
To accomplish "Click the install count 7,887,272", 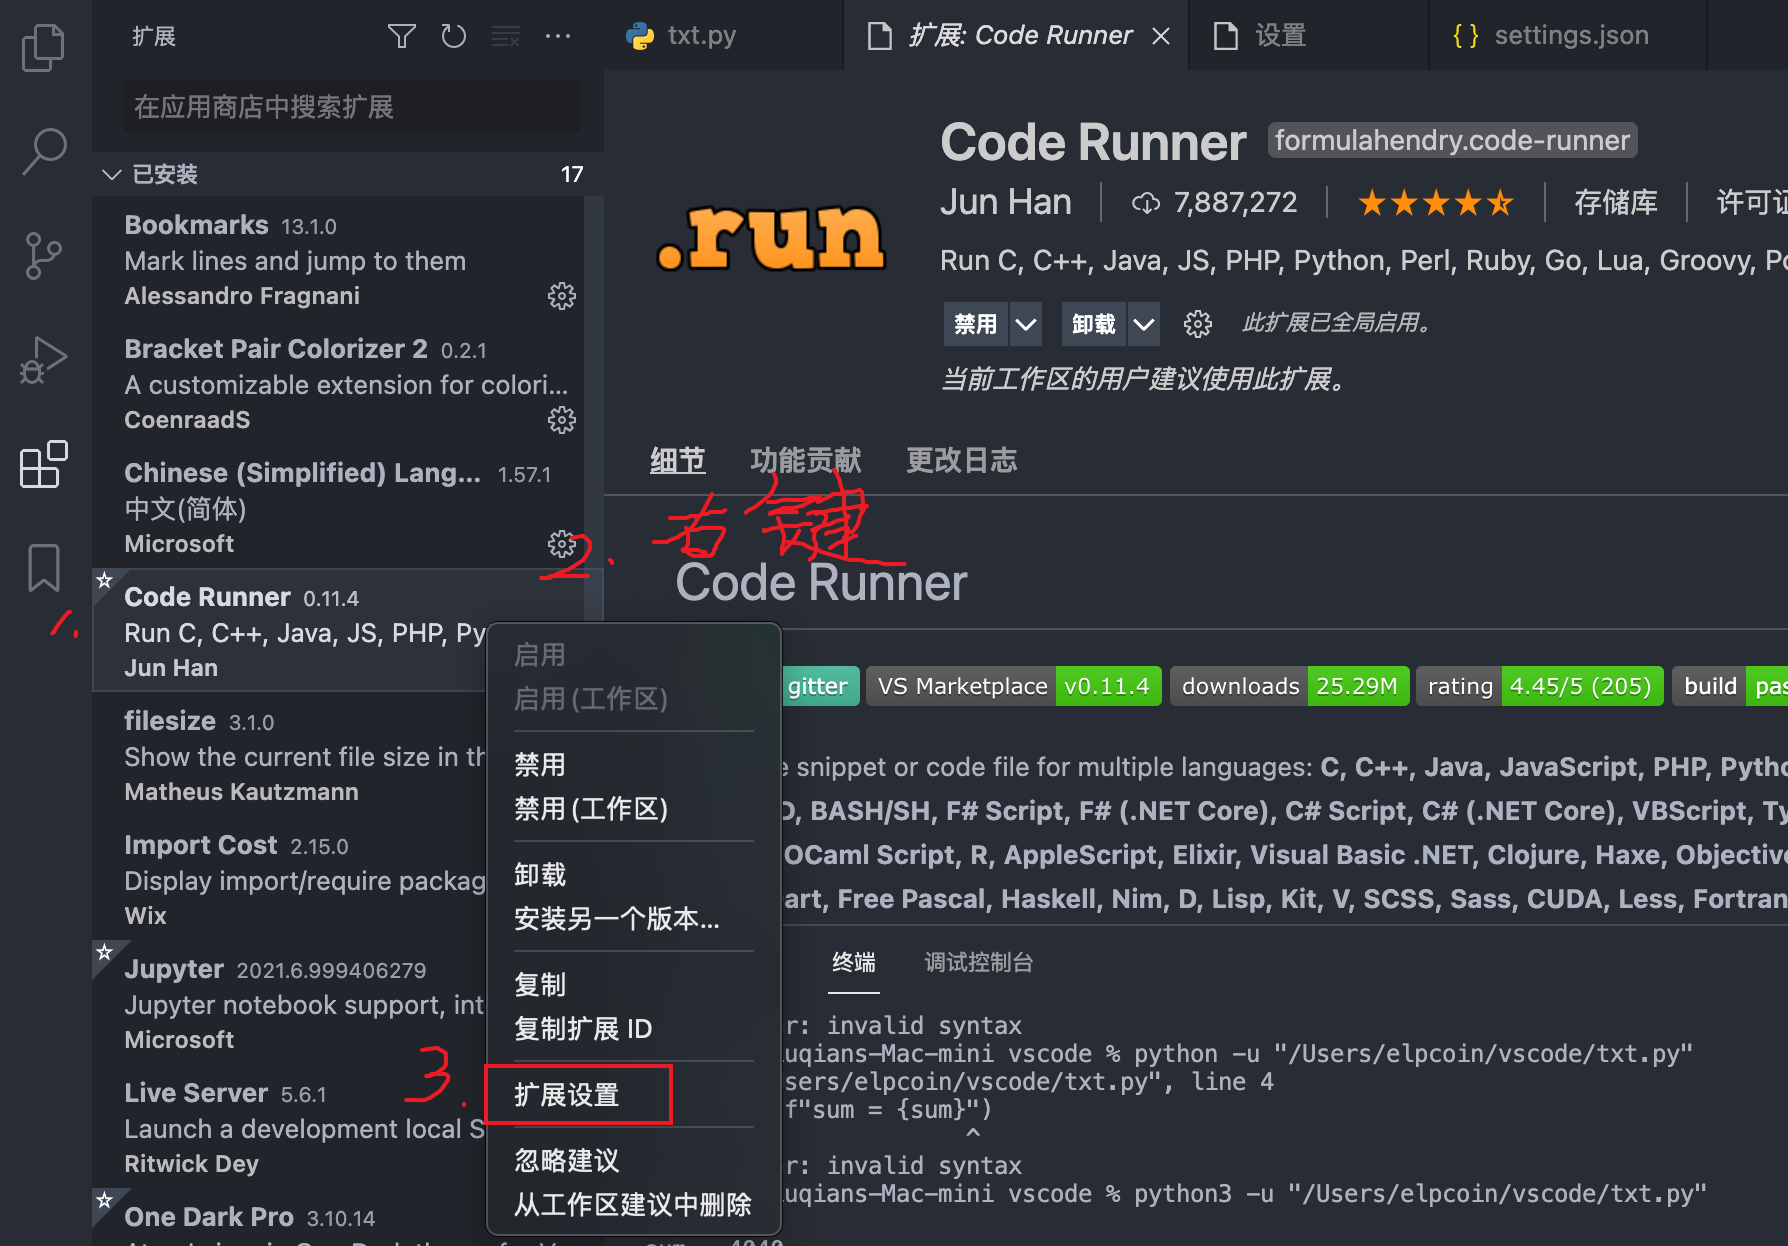I will tap(1215, 203).
